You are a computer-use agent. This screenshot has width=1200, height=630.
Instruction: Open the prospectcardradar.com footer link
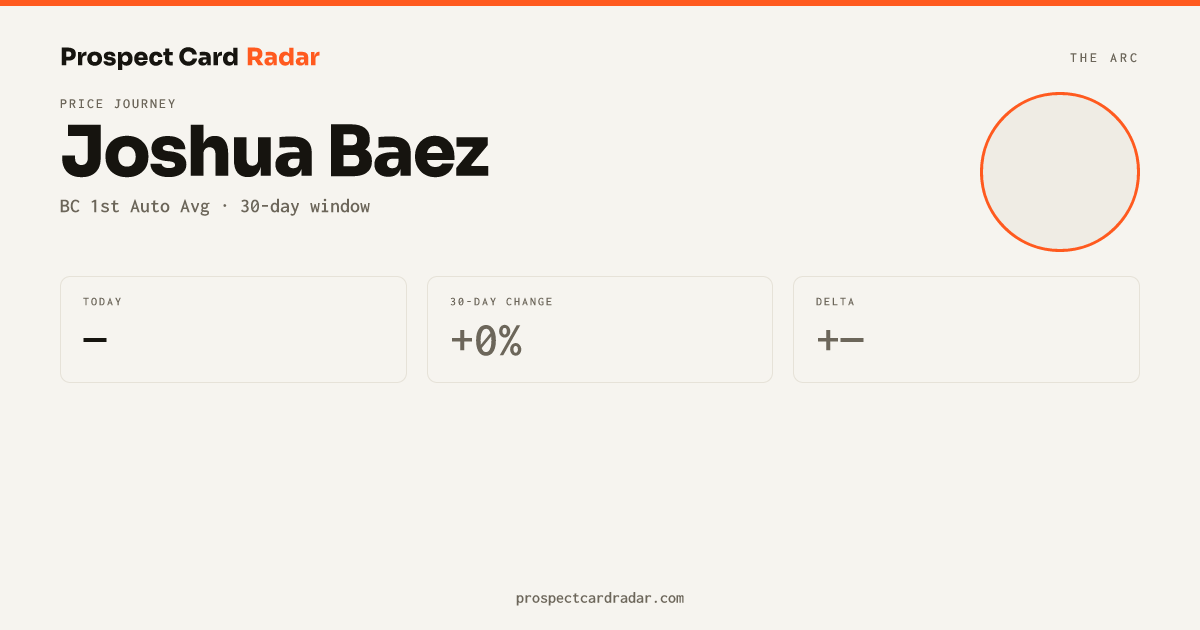pyautogui.click(x=600, y=598)
